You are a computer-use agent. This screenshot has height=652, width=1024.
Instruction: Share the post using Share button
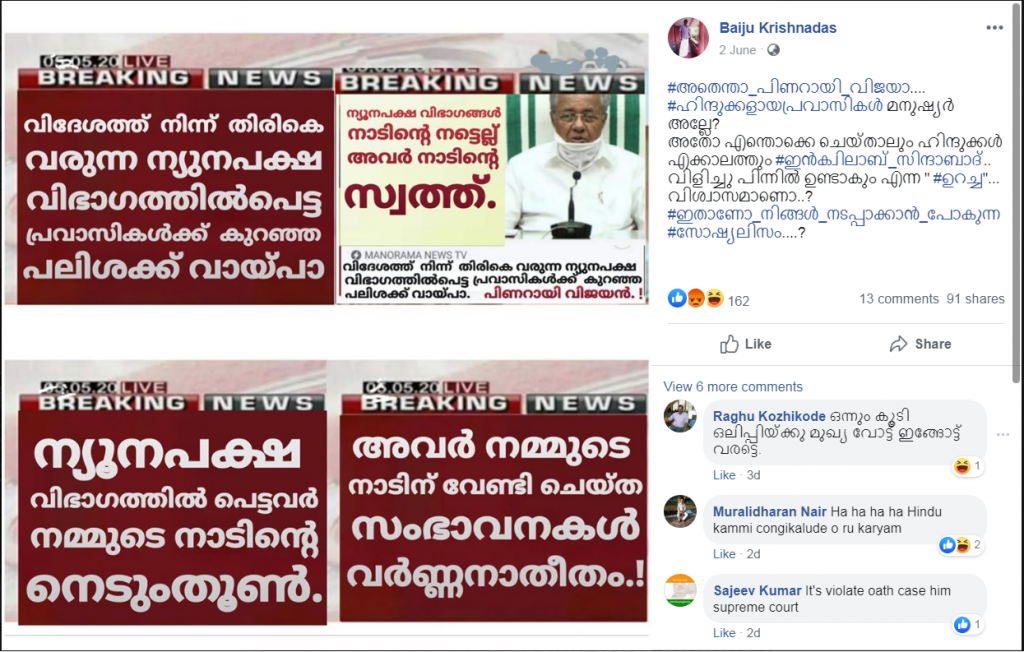920,344
